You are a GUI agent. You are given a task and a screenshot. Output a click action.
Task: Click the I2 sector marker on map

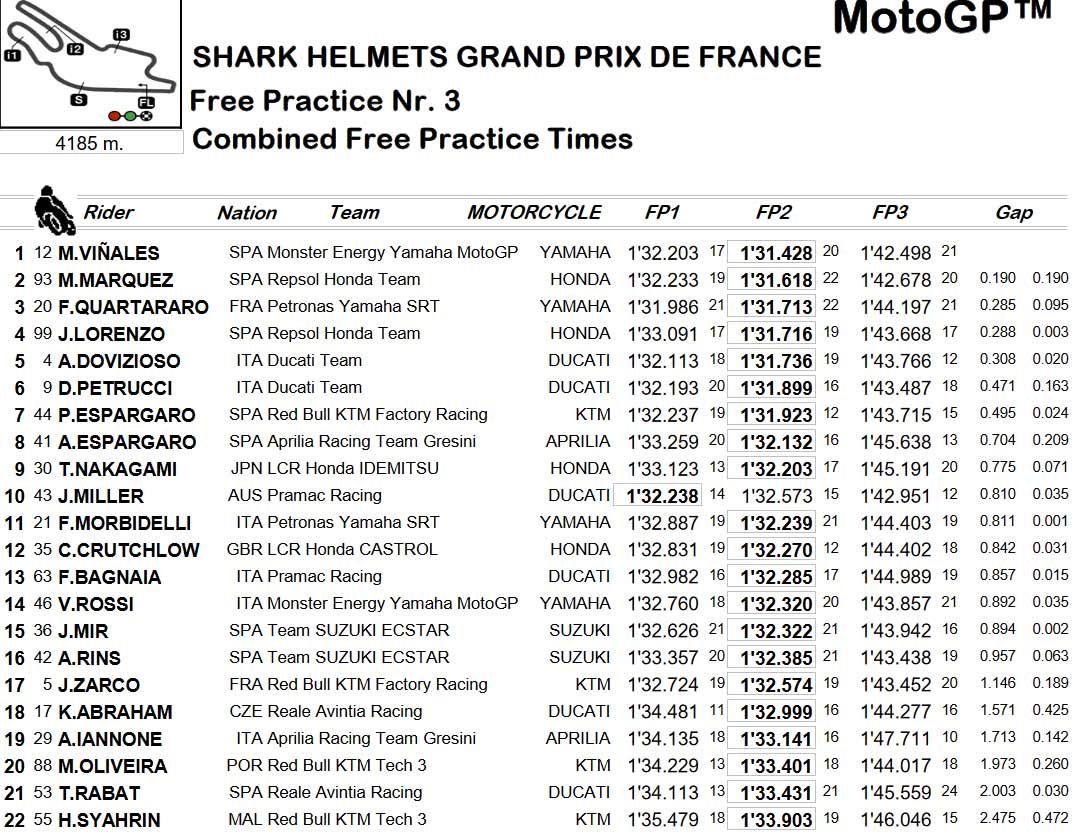75,49
